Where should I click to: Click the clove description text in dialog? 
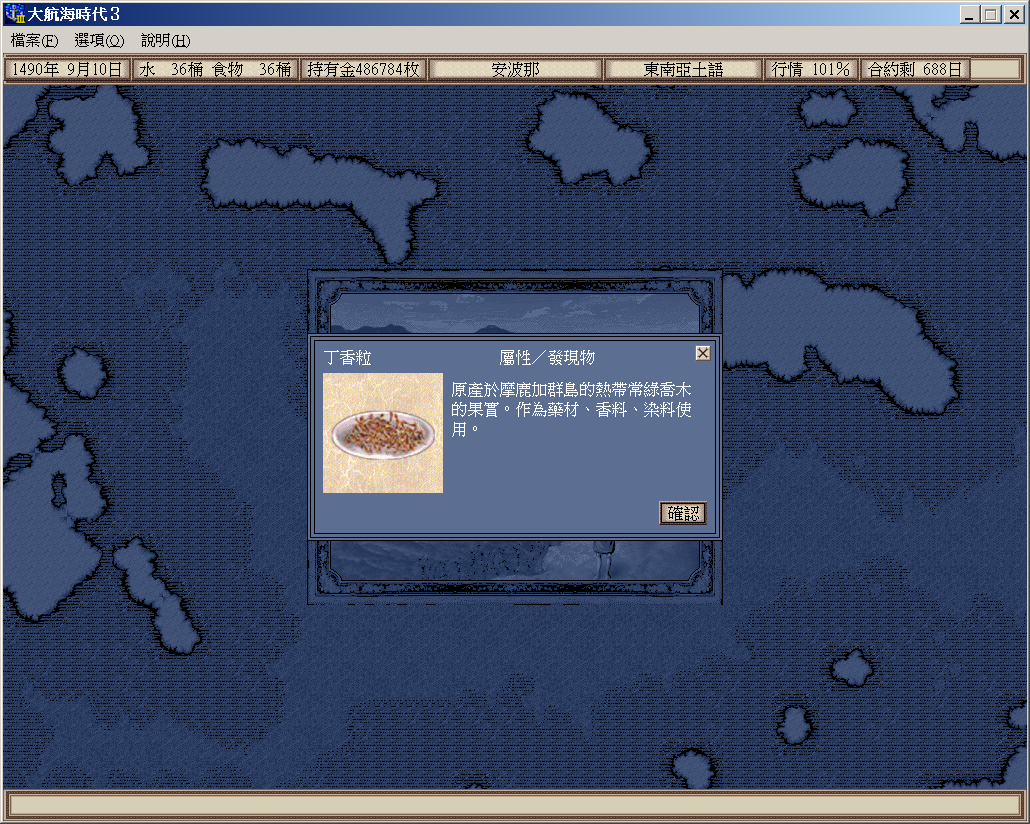pyautogui.click(x=571, y=409)
